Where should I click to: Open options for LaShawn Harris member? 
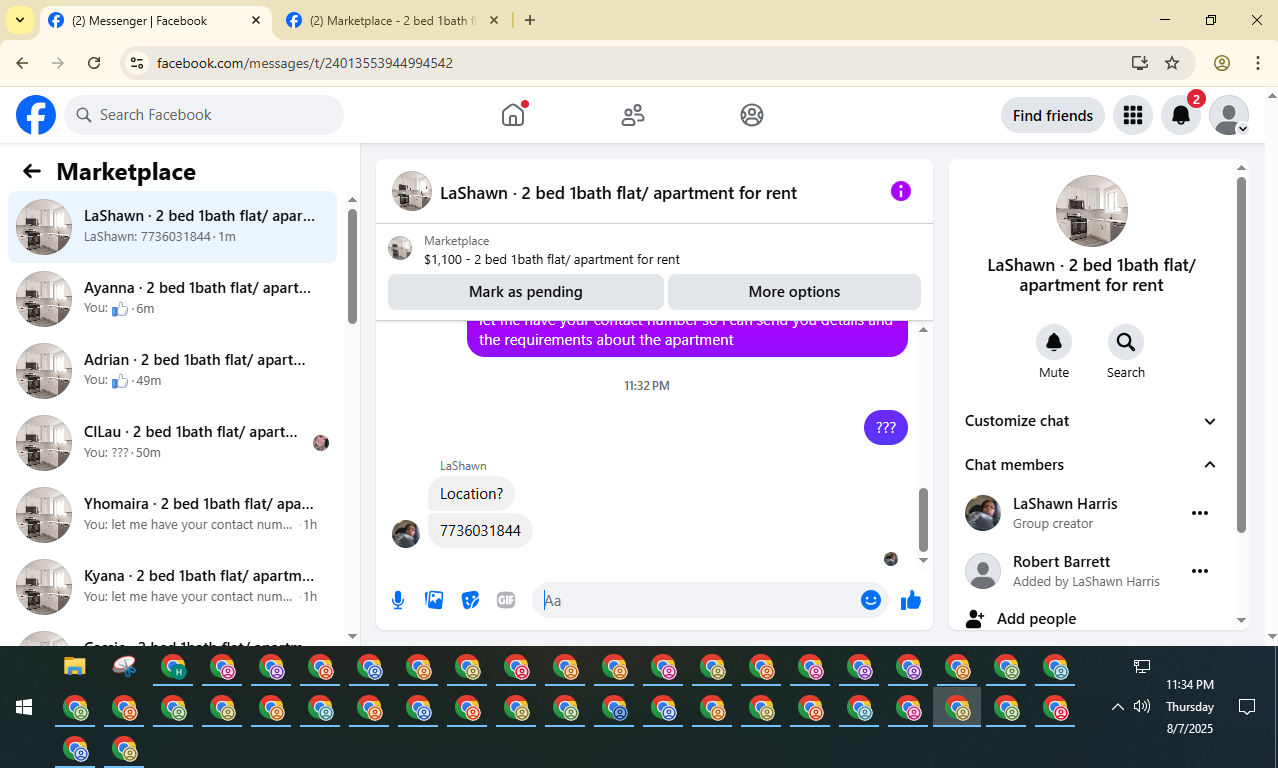(x=1200, y=513)
